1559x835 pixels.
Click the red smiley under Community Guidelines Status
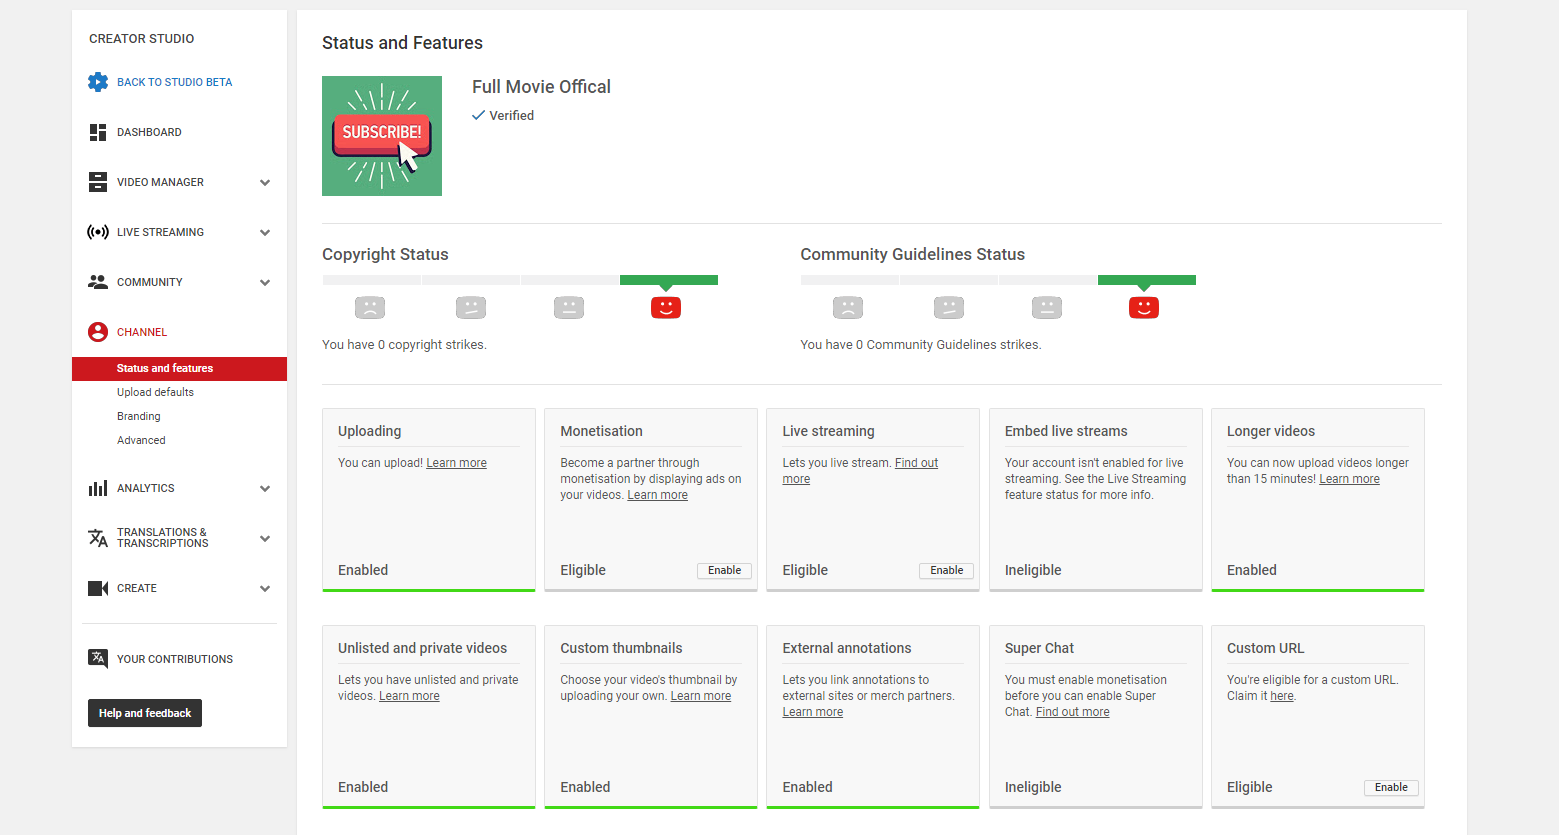pyautogui.click(x=1144, y=307)
